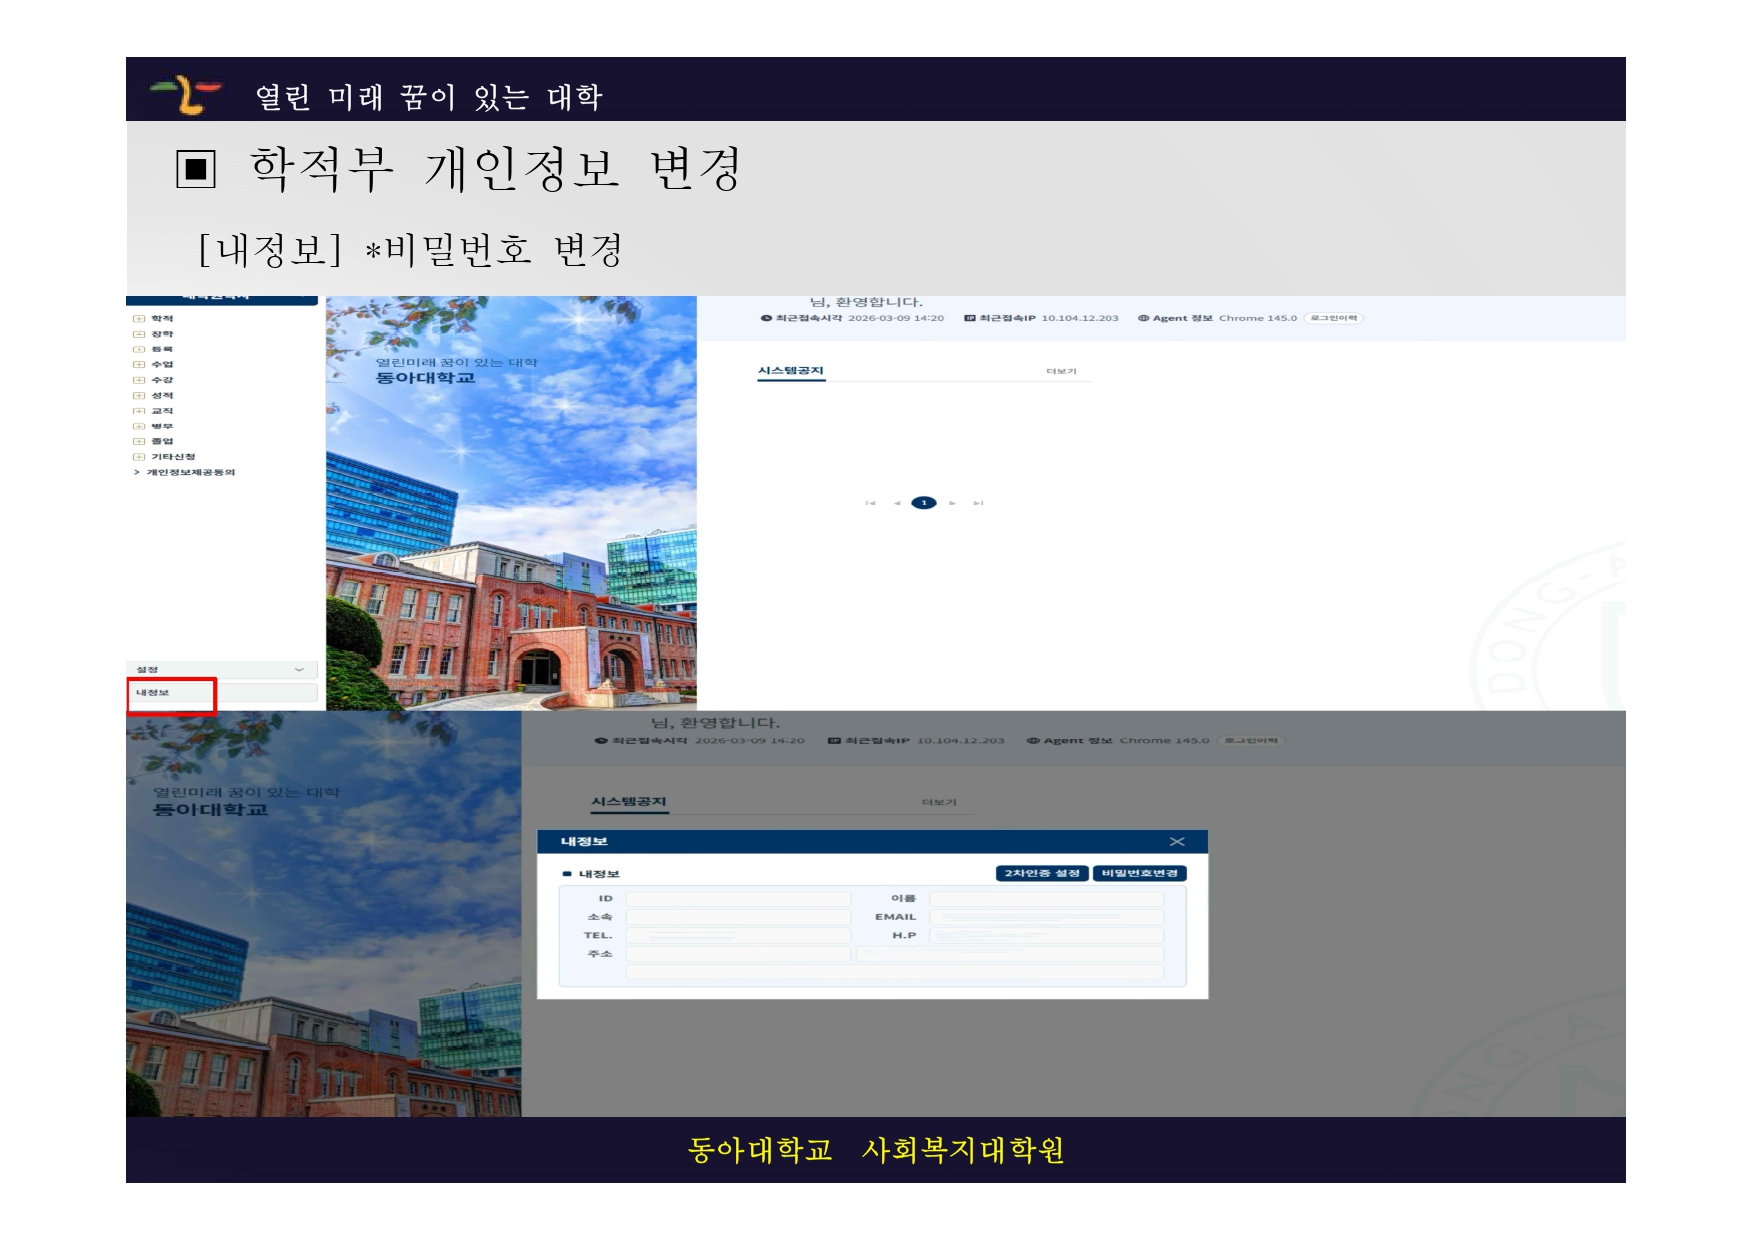Click the 2차인증 설정 button
Viewport: 1753px width, 1240px height.
1042,873
